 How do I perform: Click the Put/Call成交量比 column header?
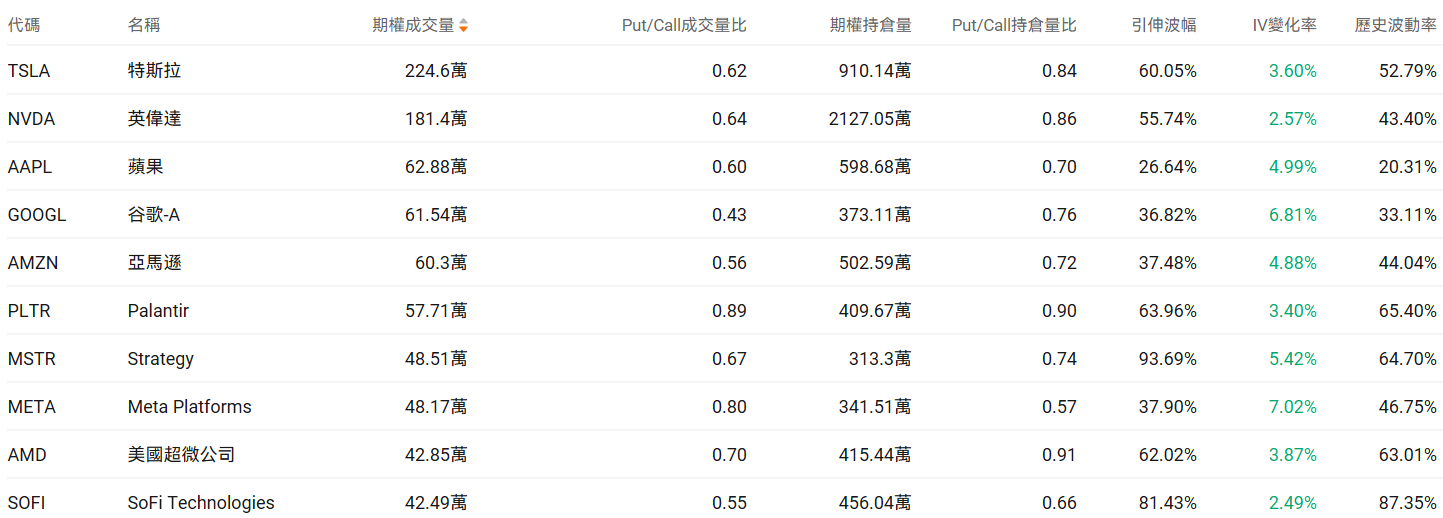[x=684, y=25]
